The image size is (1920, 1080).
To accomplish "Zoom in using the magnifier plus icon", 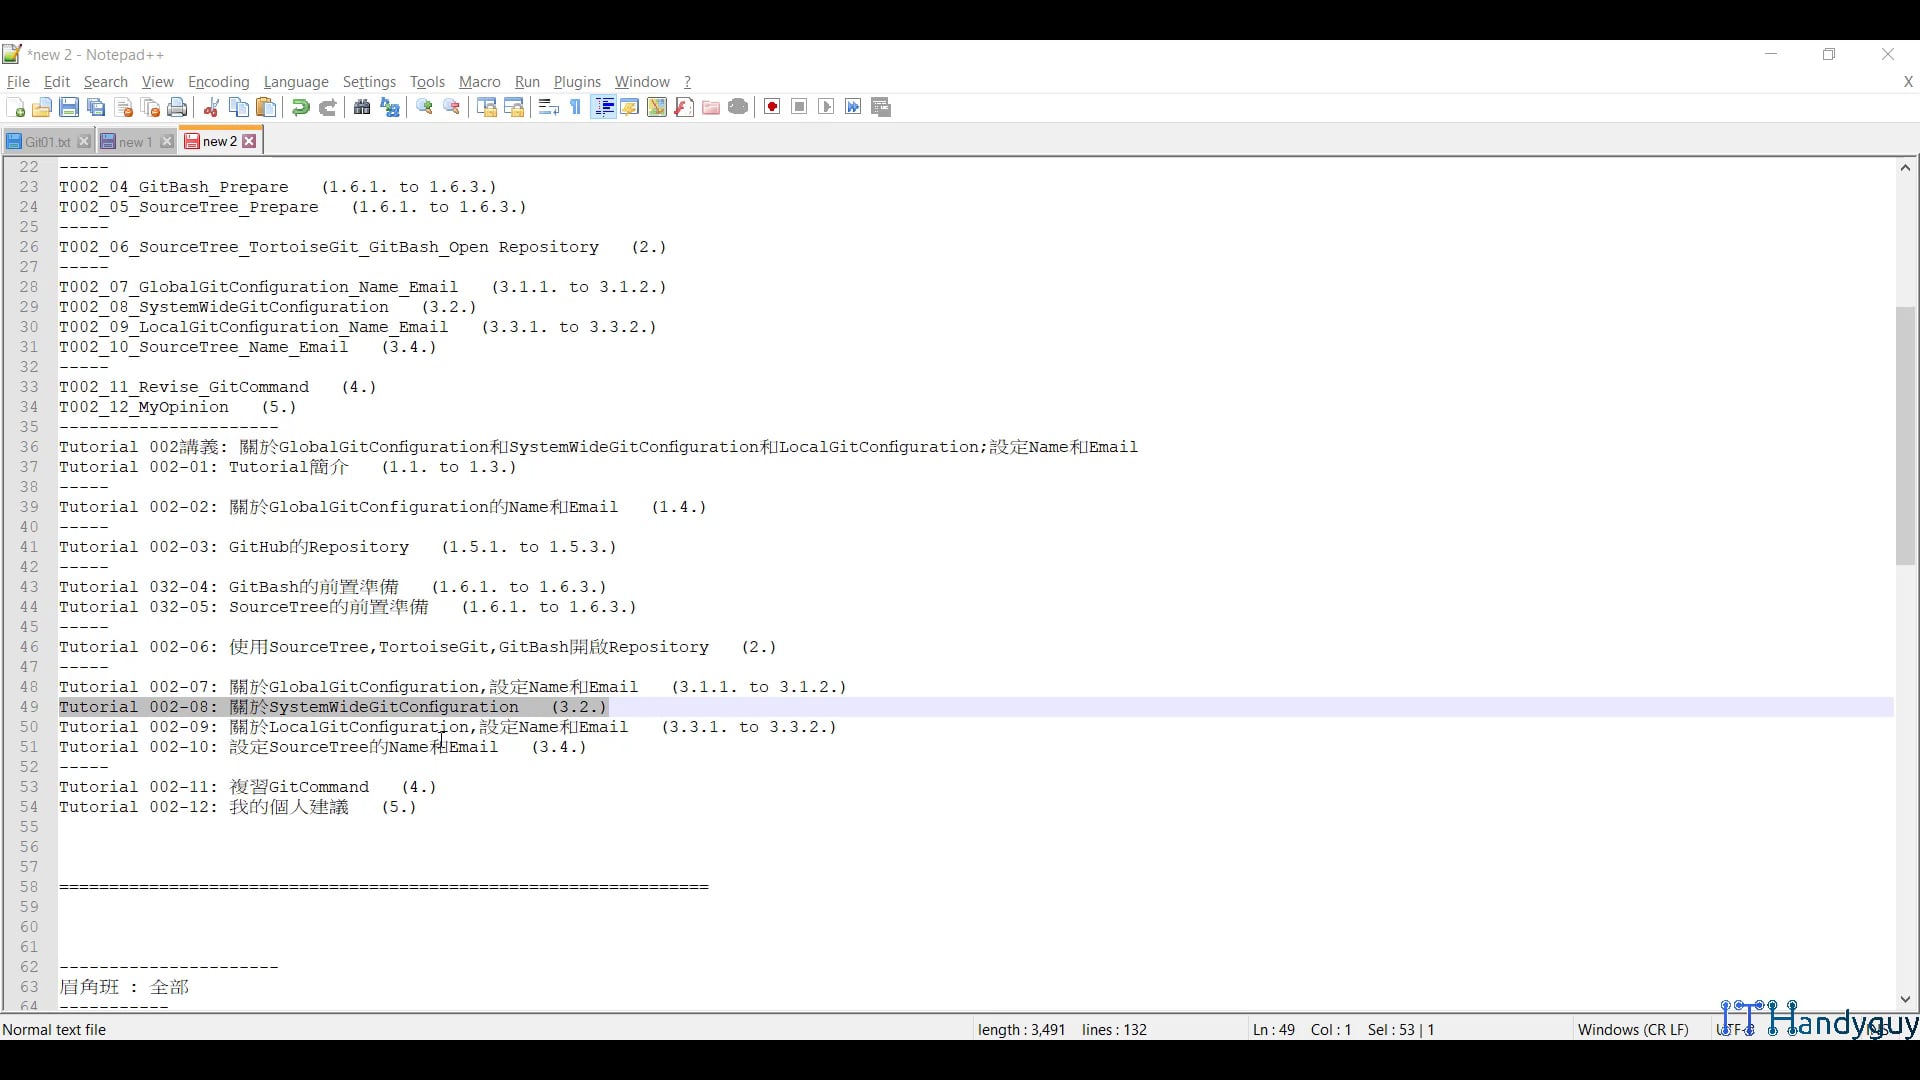I will tap(424, 107).
